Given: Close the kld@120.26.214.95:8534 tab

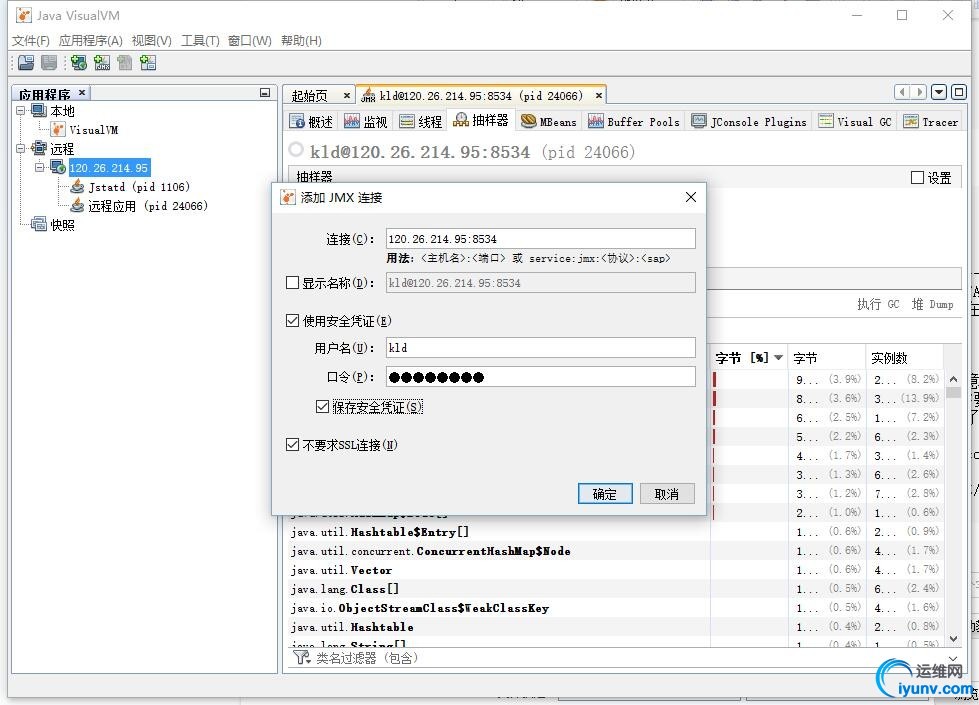Looking at the screenshot, I should click(598, 96).
